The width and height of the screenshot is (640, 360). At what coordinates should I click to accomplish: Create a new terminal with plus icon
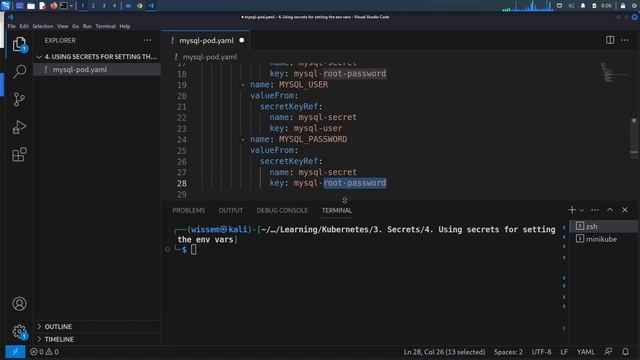tap(572, 210)
